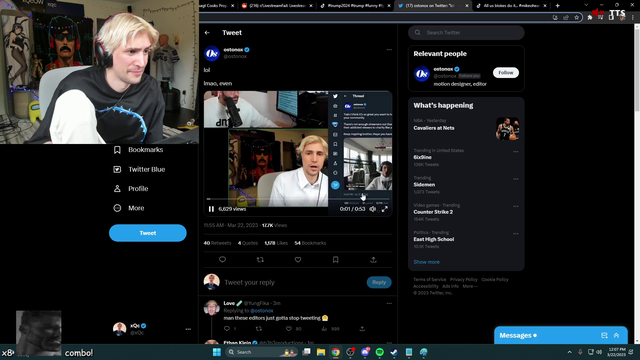
Task: Open Steam from the taskbar
Action: click(x=394, y=352)
